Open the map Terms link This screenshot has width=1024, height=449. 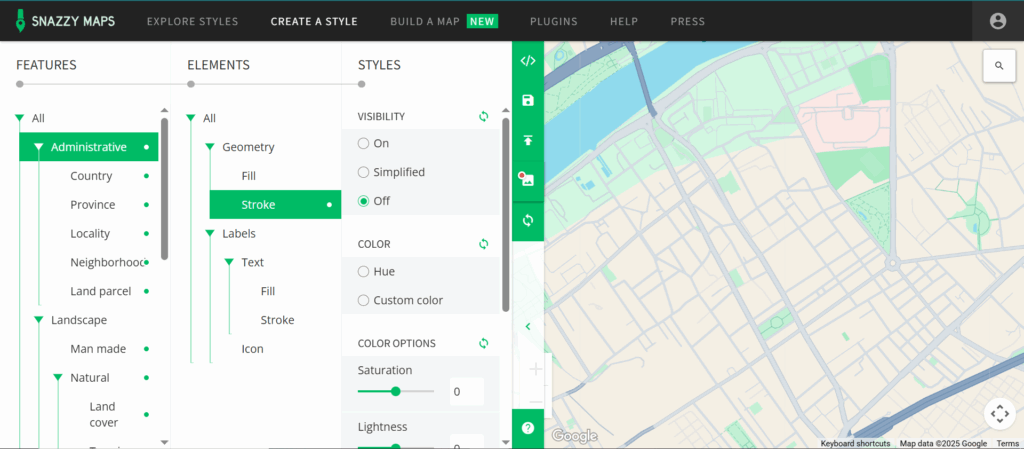click(x=1008, y=444)
